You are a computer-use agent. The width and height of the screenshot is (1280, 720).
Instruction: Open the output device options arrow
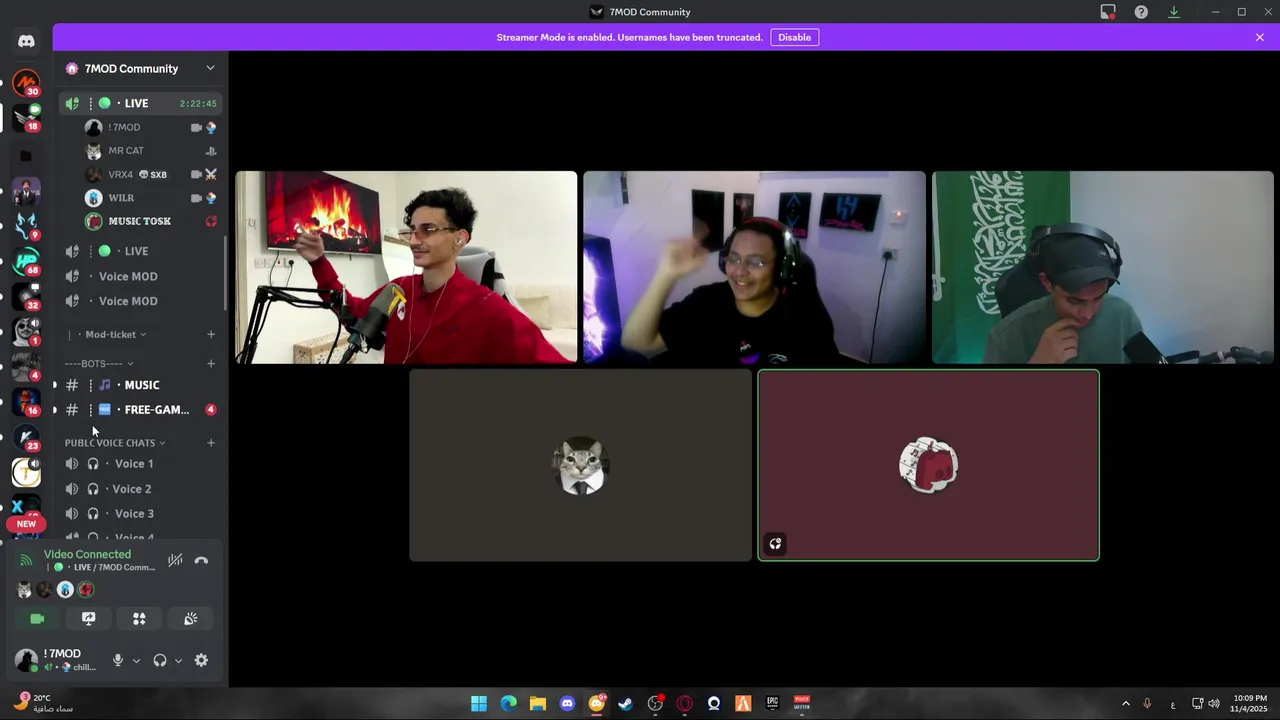click(178, 660)
